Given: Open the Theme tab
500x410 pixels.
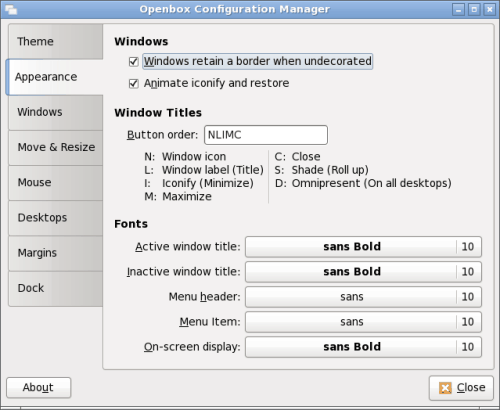Looking at the screenshot, I should pyautogui.click(x=55, y=42).
